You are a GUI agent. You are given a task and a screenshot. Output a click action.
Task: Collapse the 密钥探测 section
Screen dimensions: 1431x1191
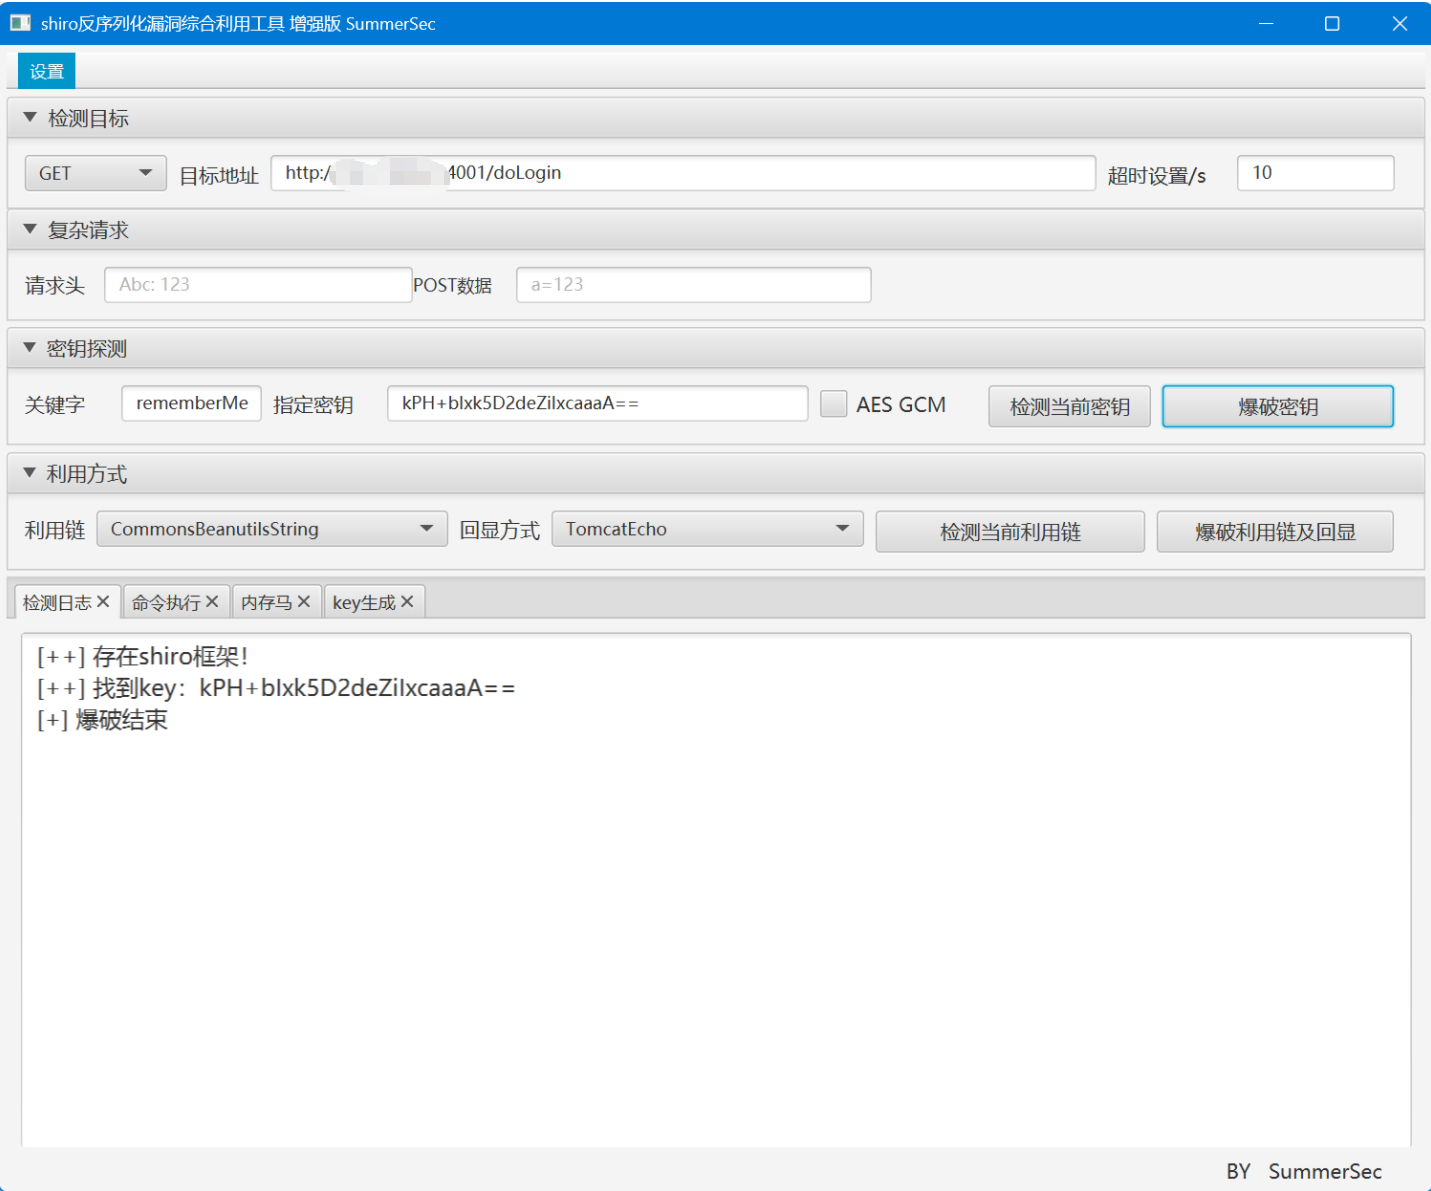pyautogui.click(x=29, y=348)
